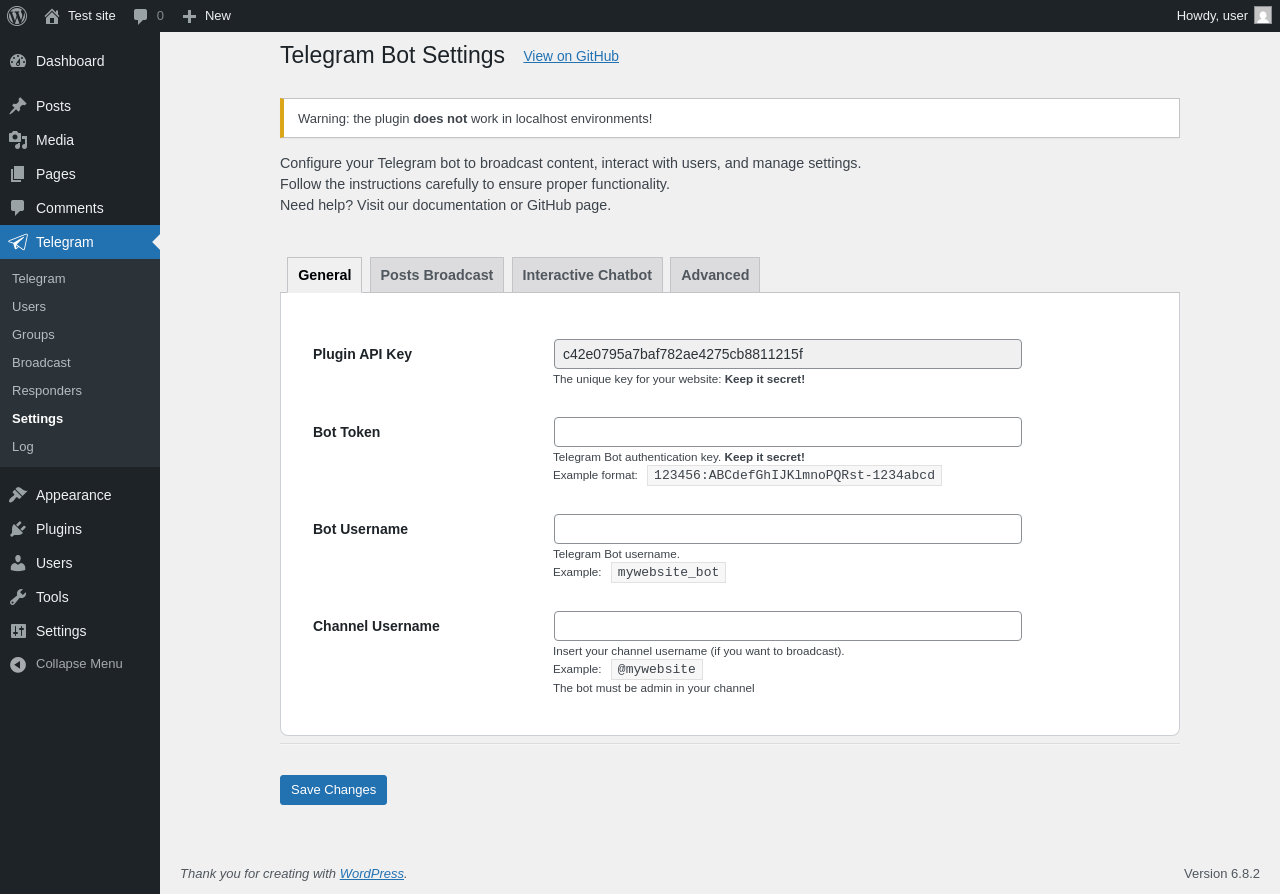Open the Advanced tab

click(x=715, y=275)
